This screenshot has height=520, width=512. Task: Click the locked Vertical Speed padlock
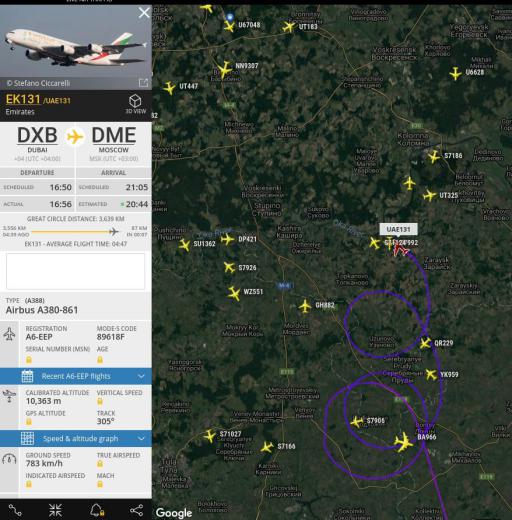pyautogui.click(x=100, y=401)
